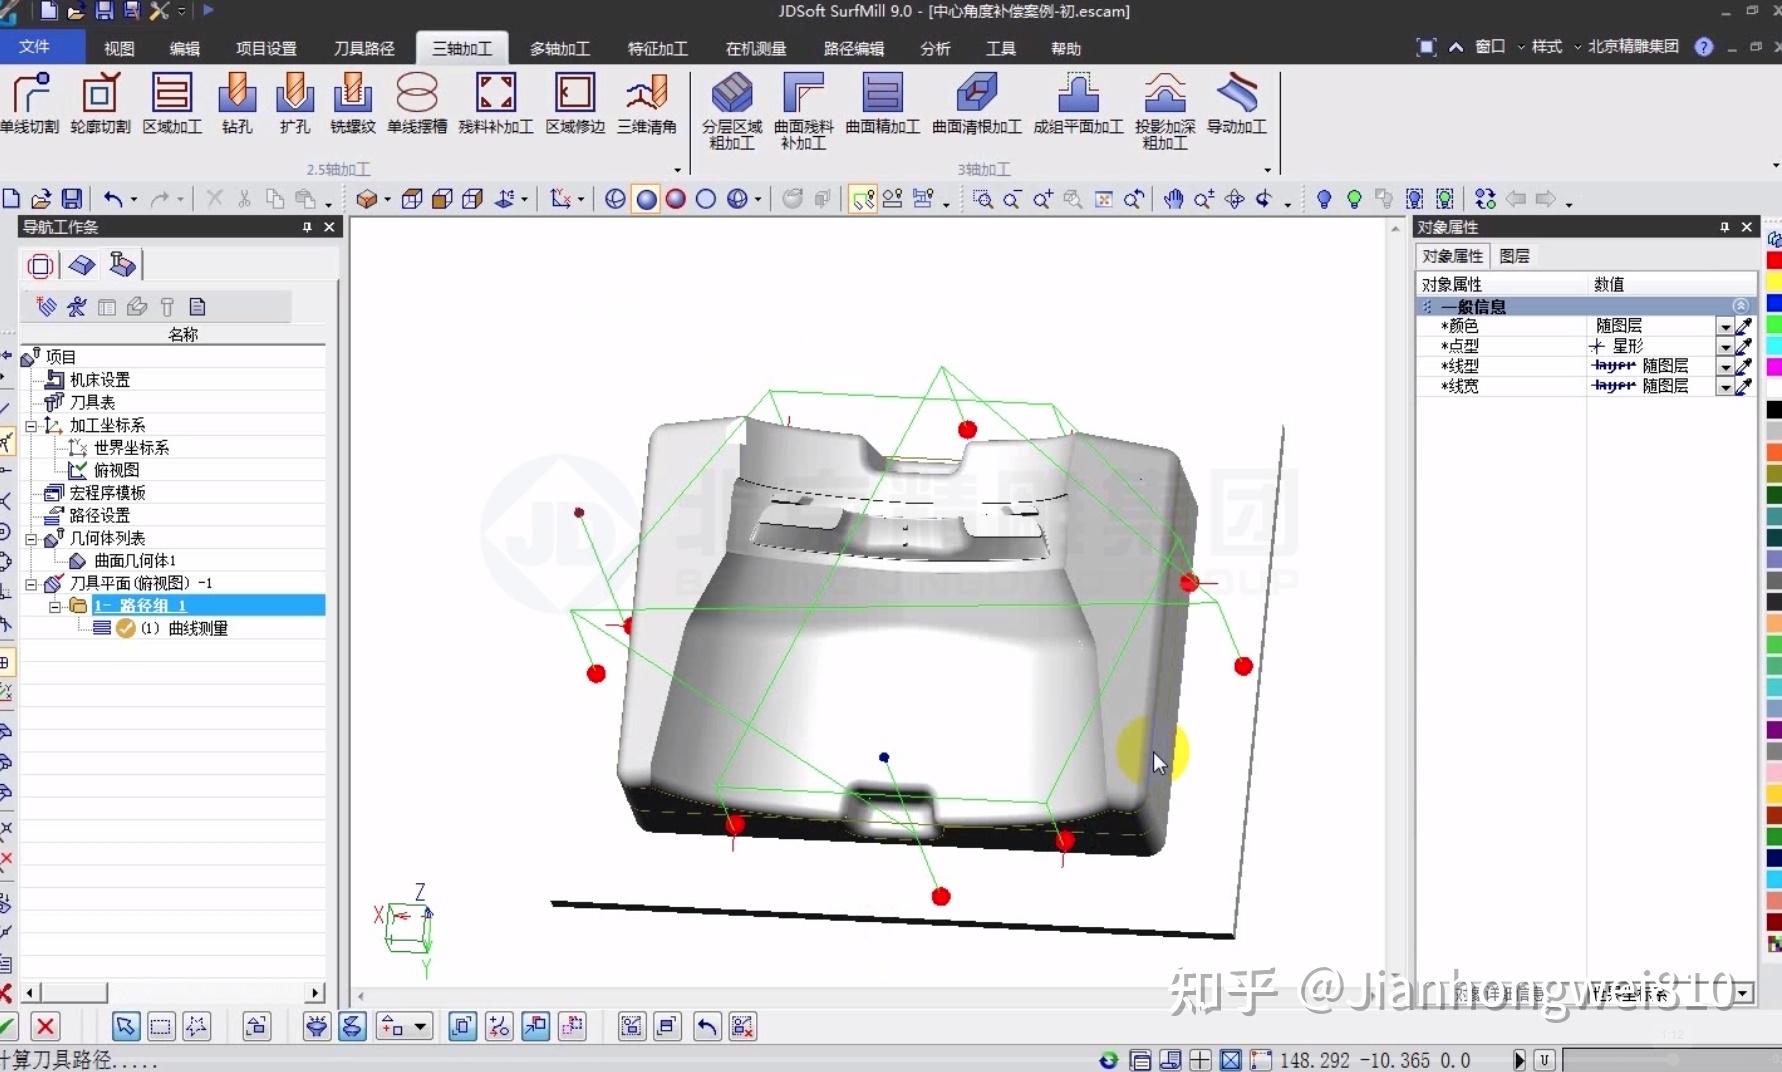Switch to the 视图 ribbon tab
The image size is (1782, 1072).
coord(119,48)
